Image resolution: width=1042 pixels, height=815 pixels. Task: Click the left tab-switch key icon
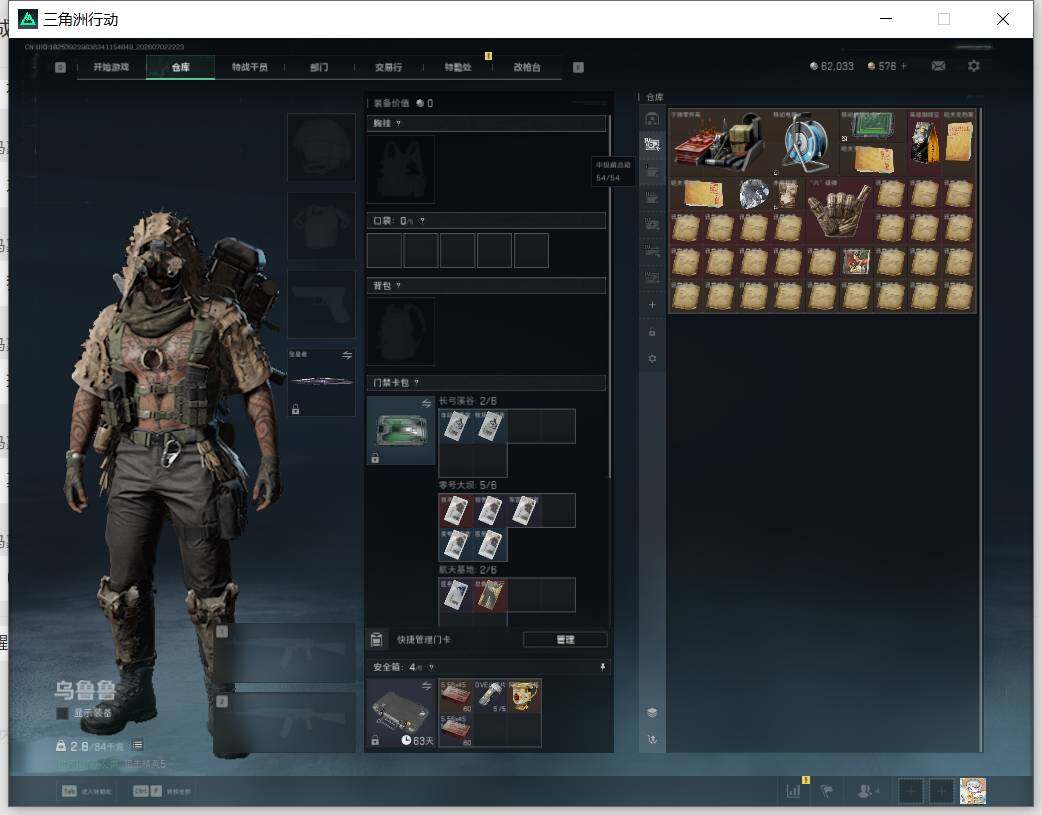point(60,67)
